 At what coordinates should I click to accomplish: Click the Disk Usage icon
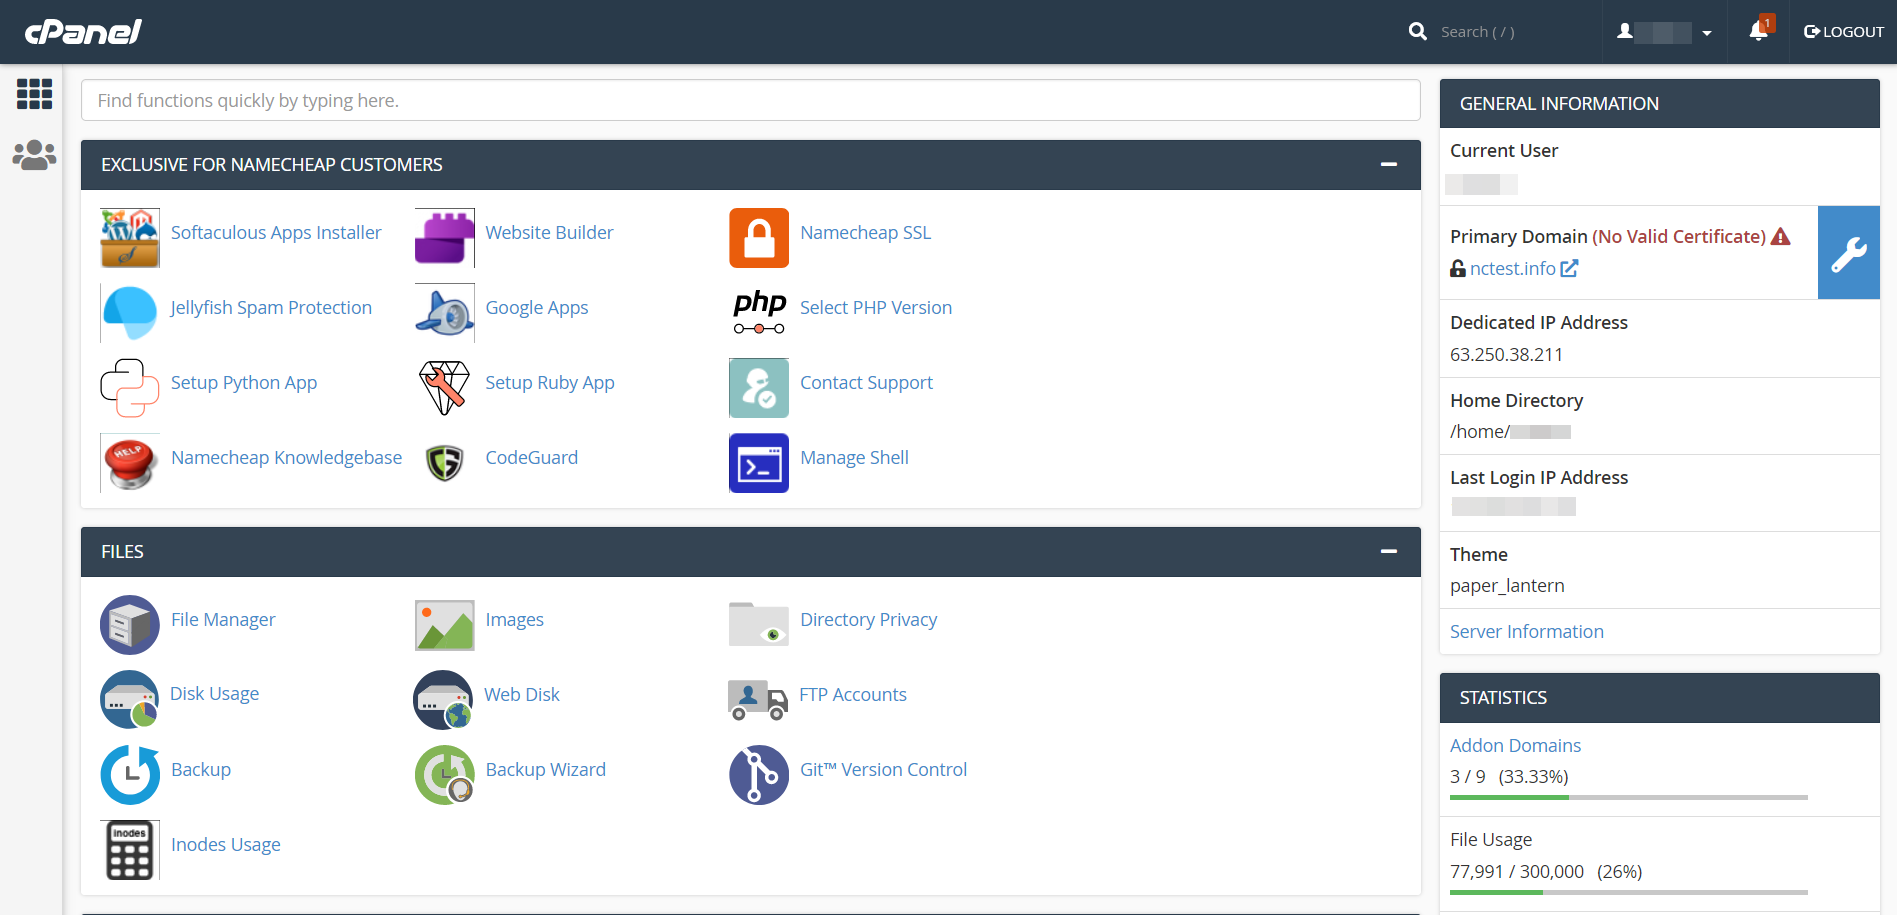tap(130, 700)
